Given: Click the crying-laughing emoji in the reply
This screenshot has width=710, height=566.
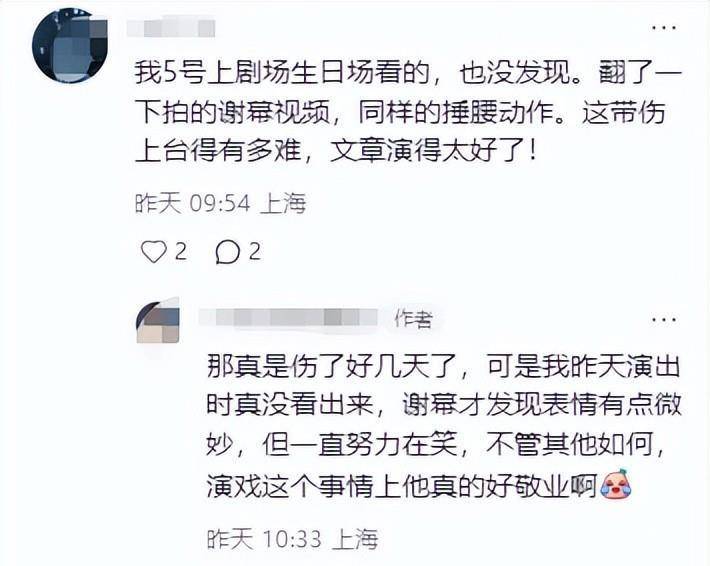Looking at the screenshot, I should pyautogui.click(x=615, y=485).
